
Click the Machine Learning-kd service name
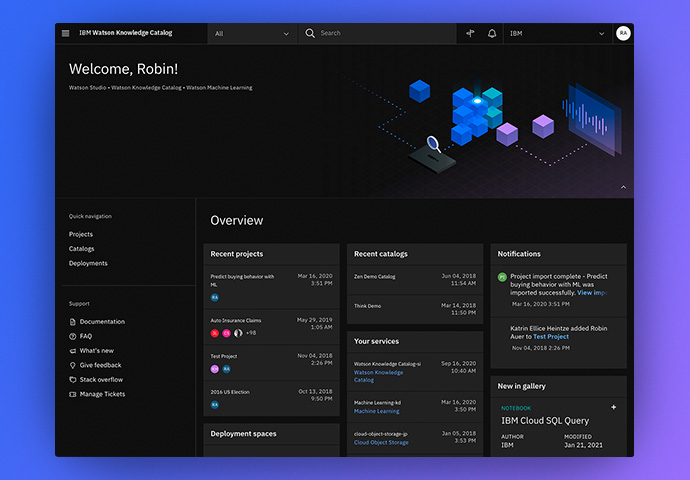(x=377, y=403)
